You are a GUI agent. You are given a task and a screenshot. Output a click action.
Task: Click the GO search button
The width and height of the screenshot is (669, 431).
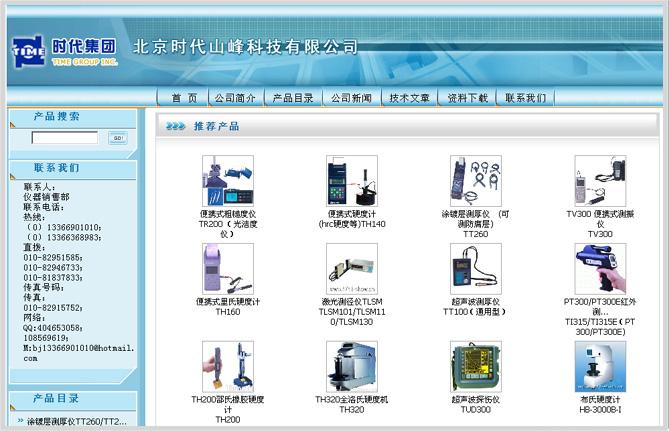tap(118, 138)
